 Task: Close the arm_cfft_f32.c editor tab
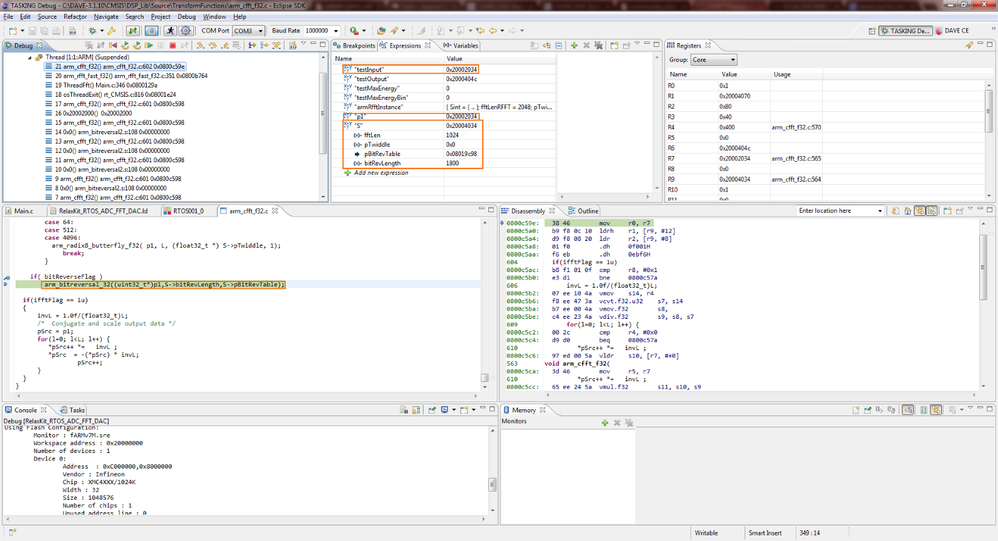(275, 211)
